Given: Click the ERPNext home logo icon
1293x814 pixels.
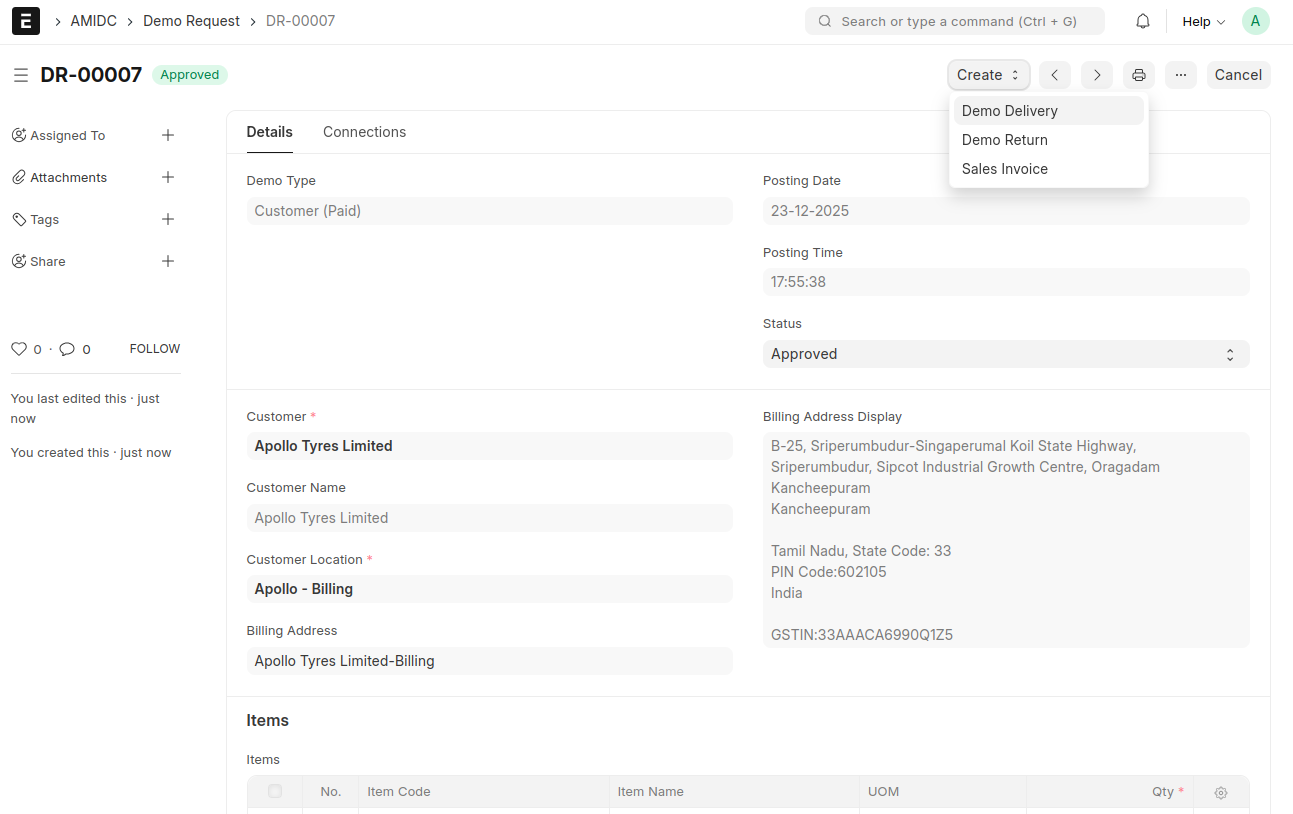Looking at the screenshot, I should coord(26,21).
